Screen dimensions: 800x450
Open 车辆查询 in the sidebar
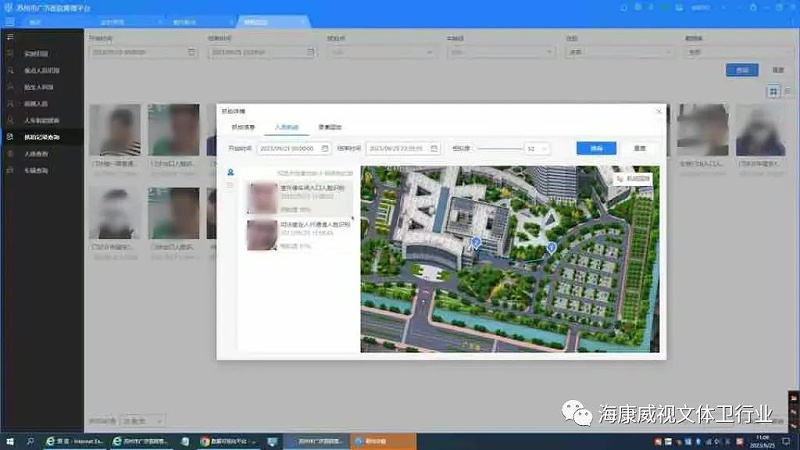[x=36, y=170]
